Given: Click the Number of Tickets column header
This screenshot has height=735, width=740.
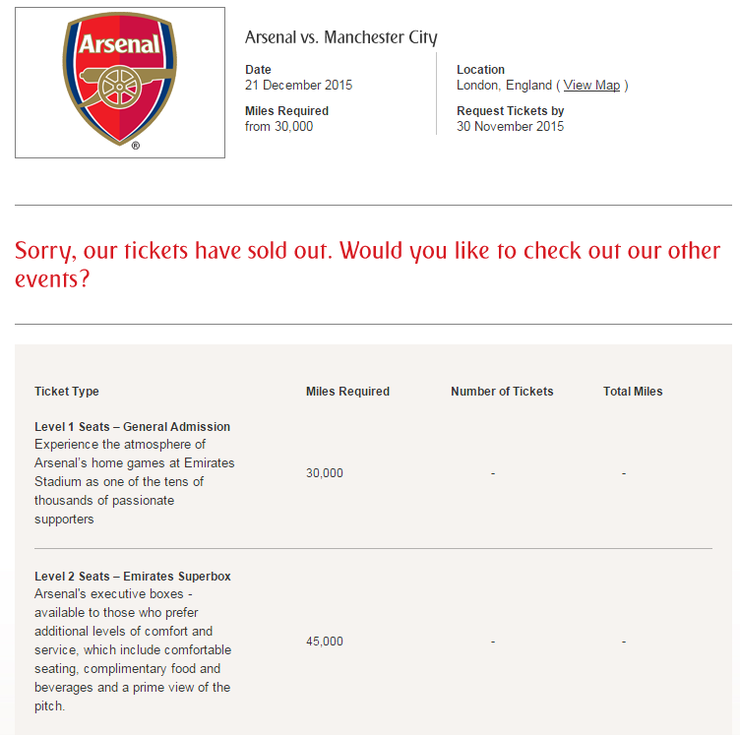Looking at the screenshot, I should click(x=502, y=391).
